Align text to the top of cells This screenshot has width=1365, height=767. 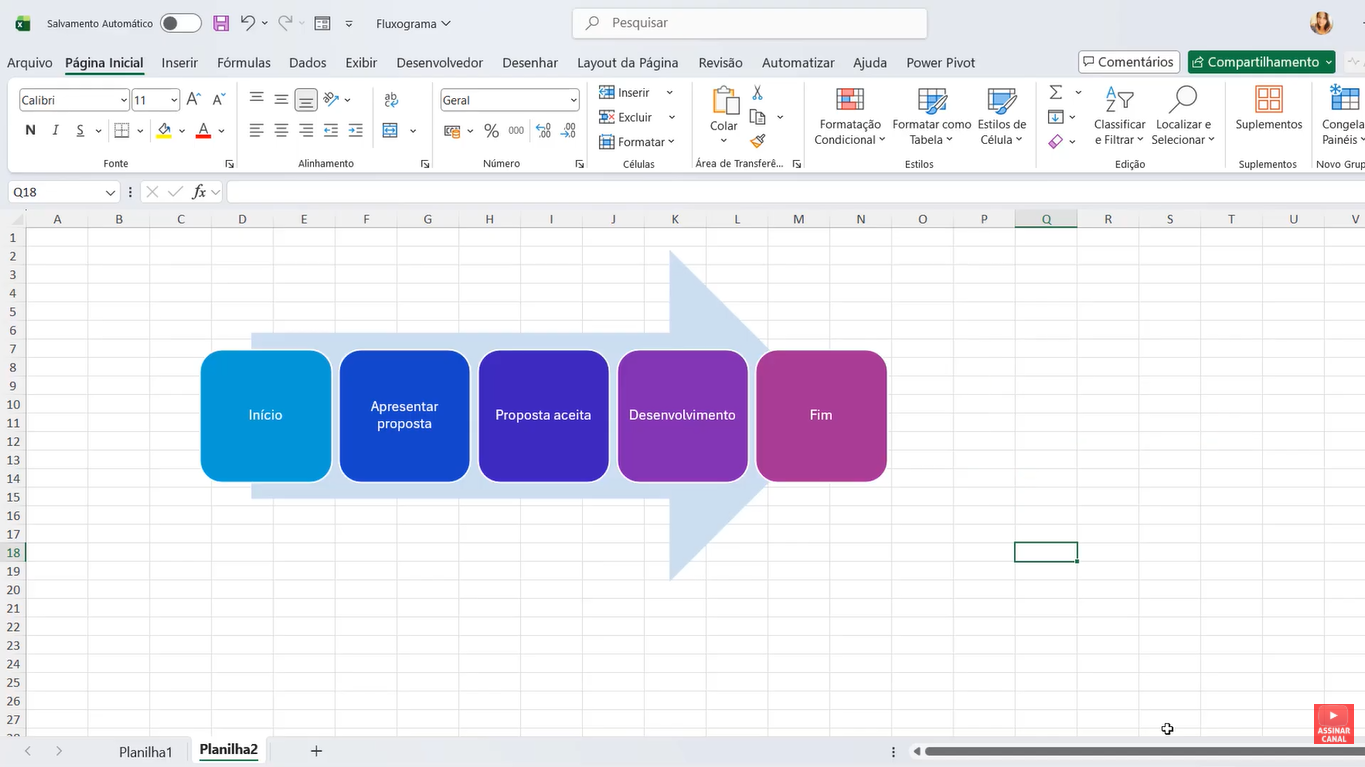pos(257,99)
